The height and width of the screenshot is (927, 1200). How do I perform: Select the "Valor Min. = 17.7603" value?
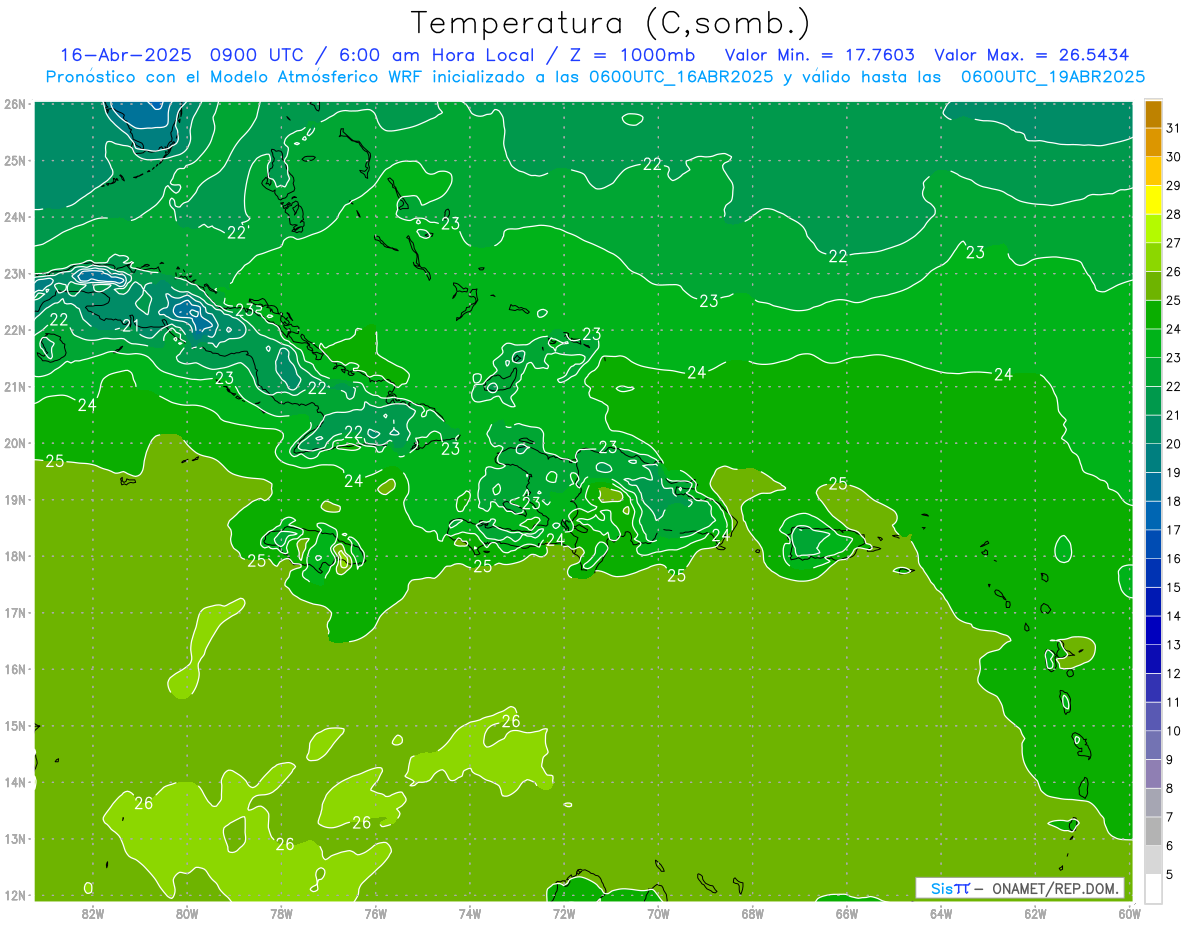(x=820, y=55)
